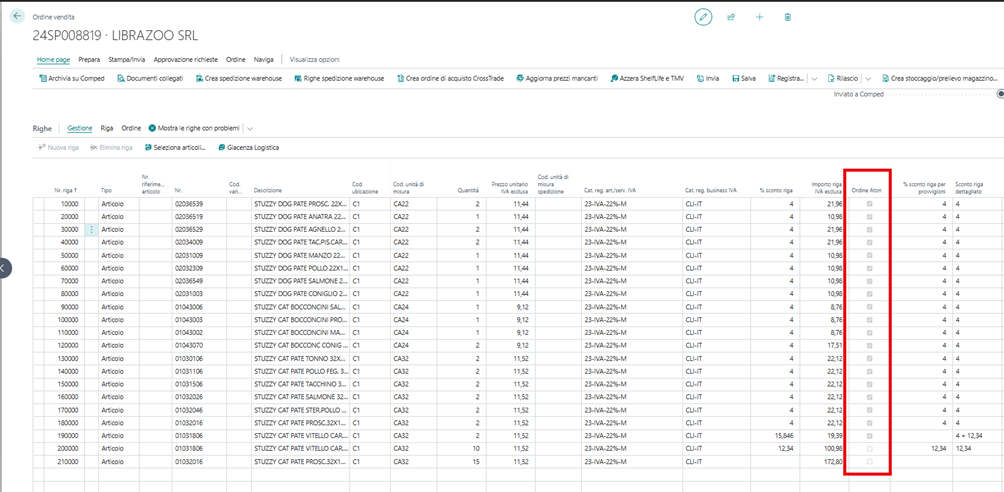Toggle Ordine Aton checkbox for row 10000

point(869,204)
